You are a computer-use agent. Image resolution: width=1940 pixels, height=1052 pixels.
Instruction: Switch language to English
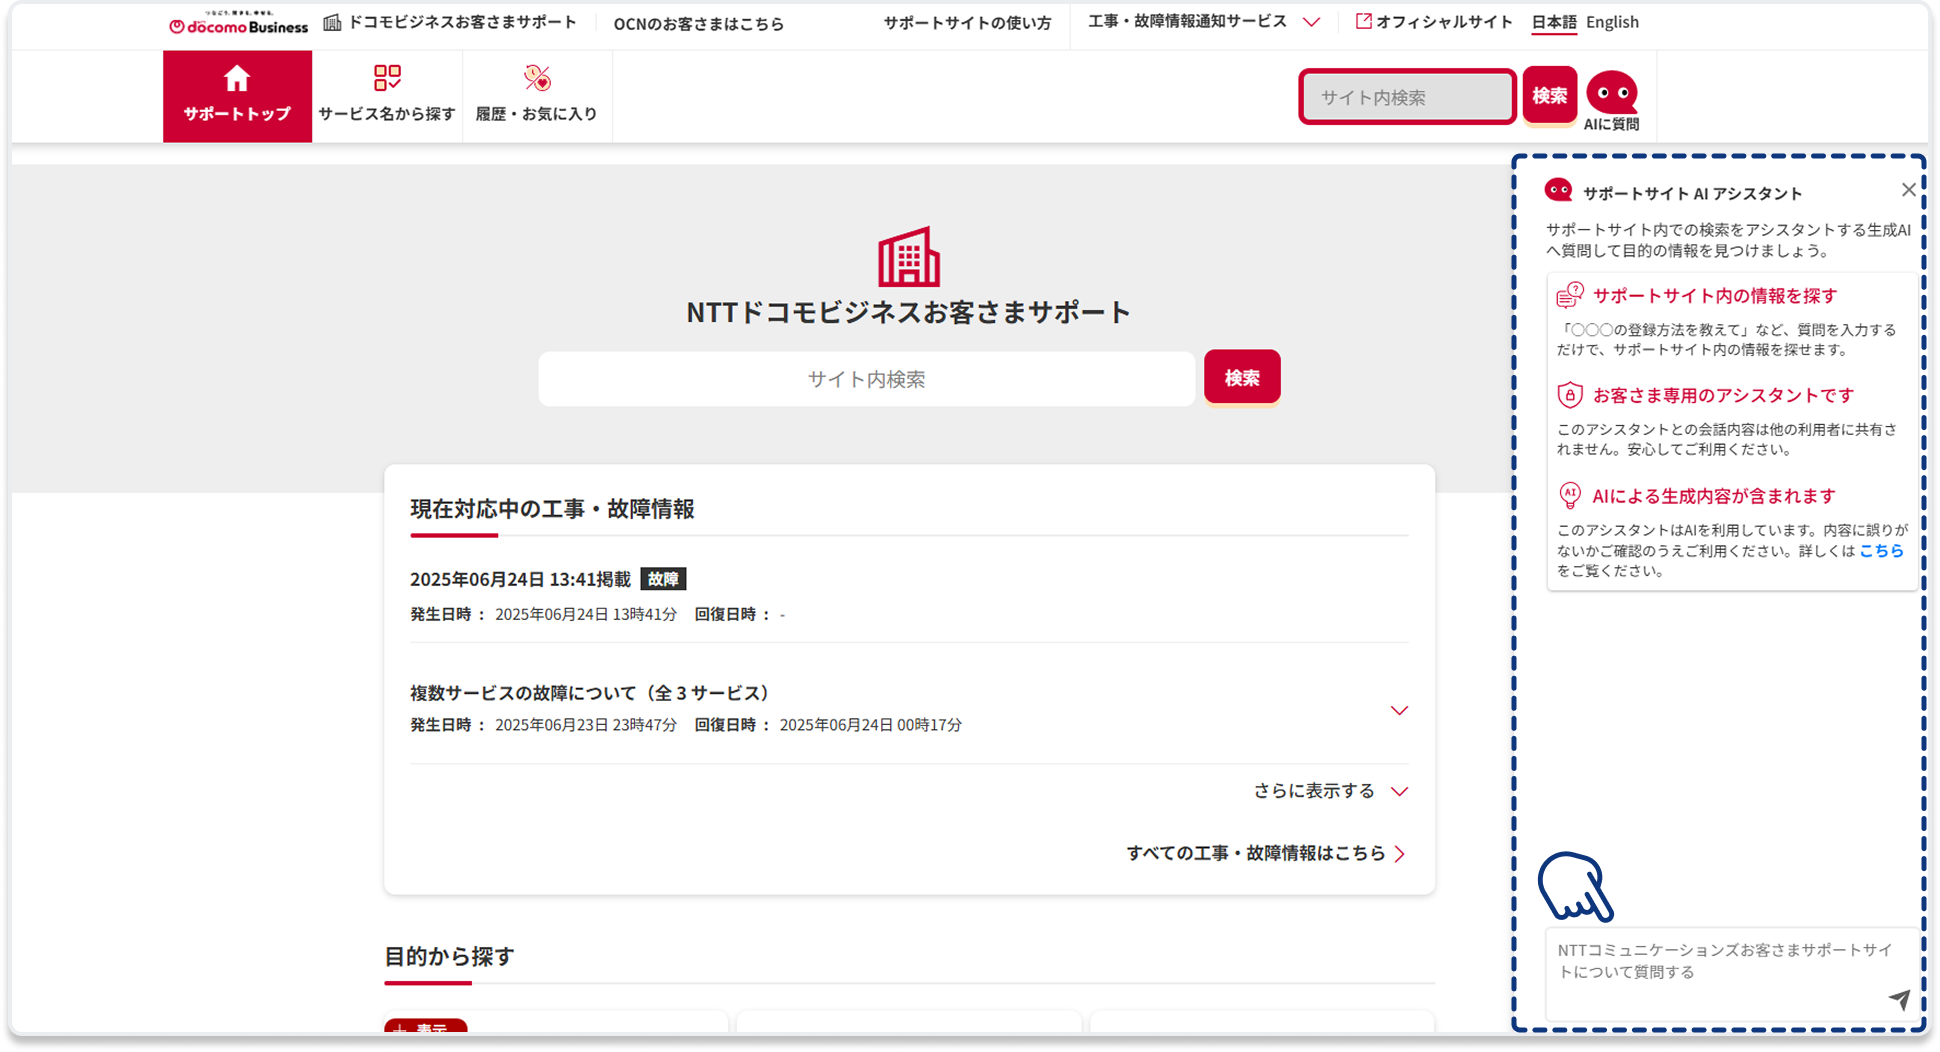click(1612, 22)
